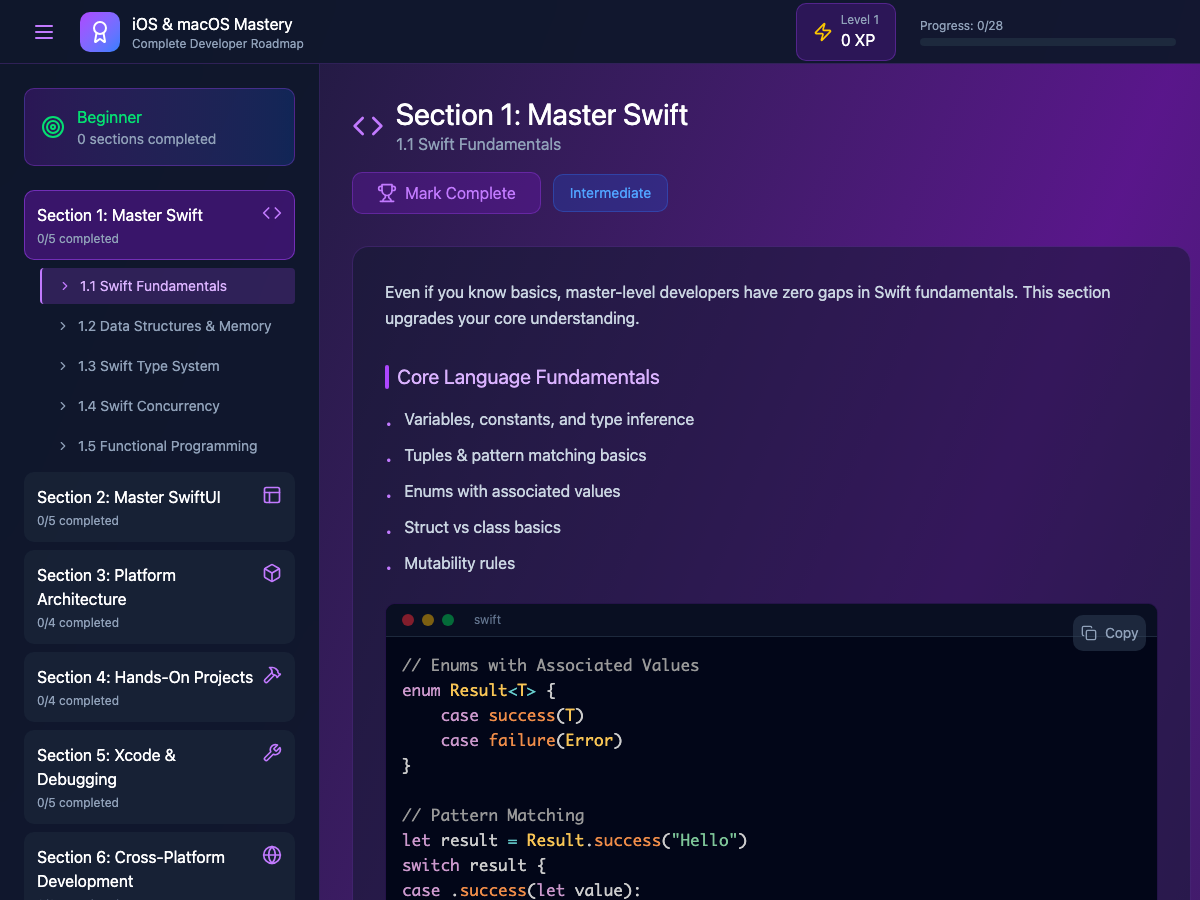Click the copy icon in code block
Viewport: 1200px width, 900px height.
[x=1090, y=633]
